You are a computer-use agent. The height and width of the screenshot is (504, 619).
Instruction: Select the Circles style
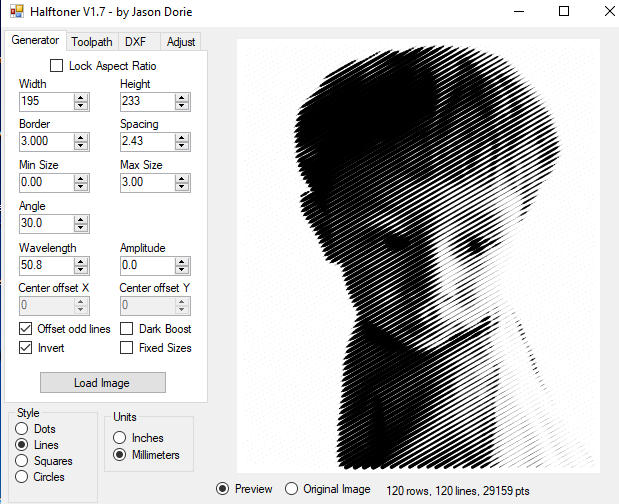pos(22,477)
